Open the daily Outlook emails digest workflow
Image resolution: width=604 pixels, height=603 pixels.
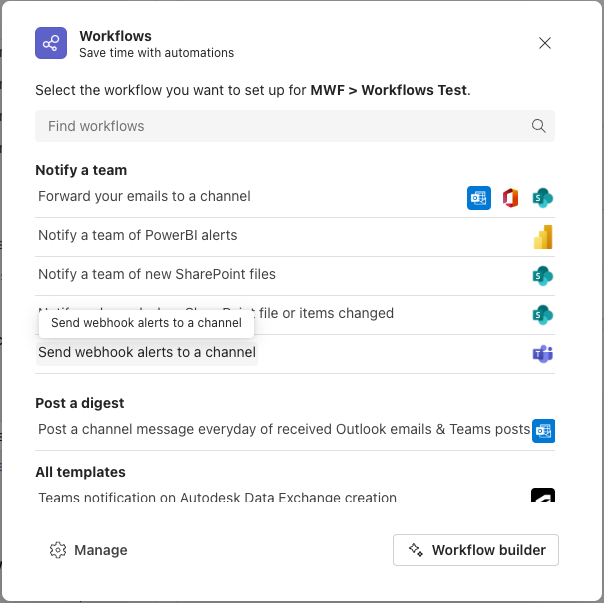coord(284,430)
